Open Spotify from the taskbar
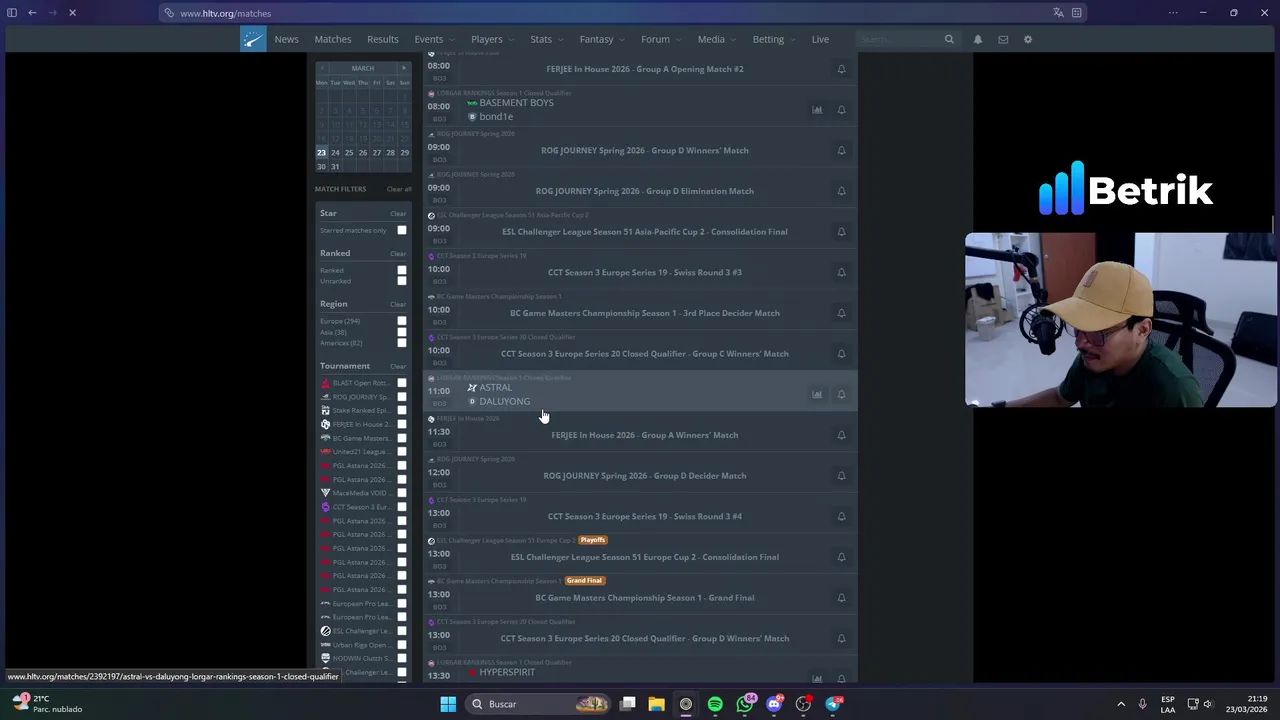The height and width of the screenshot is (720, 1280). [715, 704]
